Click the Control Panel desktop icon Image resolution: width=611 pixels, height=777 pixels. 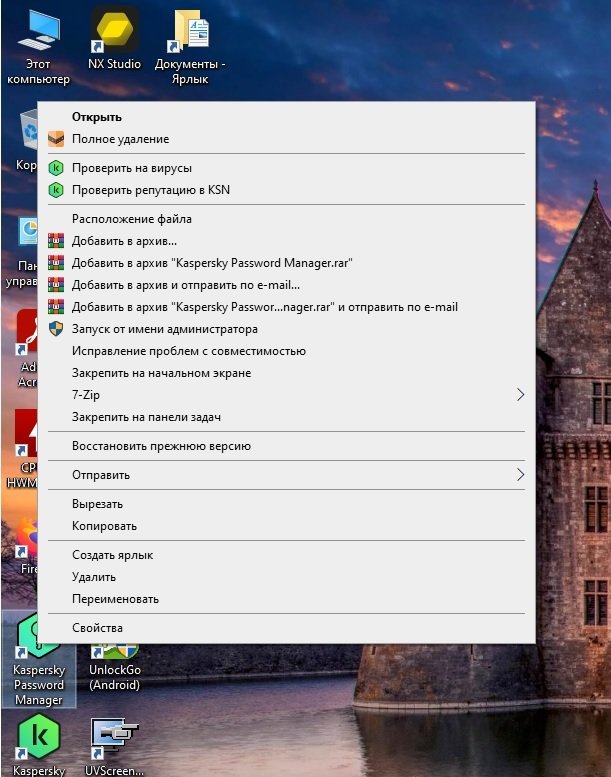click(27, 233)
